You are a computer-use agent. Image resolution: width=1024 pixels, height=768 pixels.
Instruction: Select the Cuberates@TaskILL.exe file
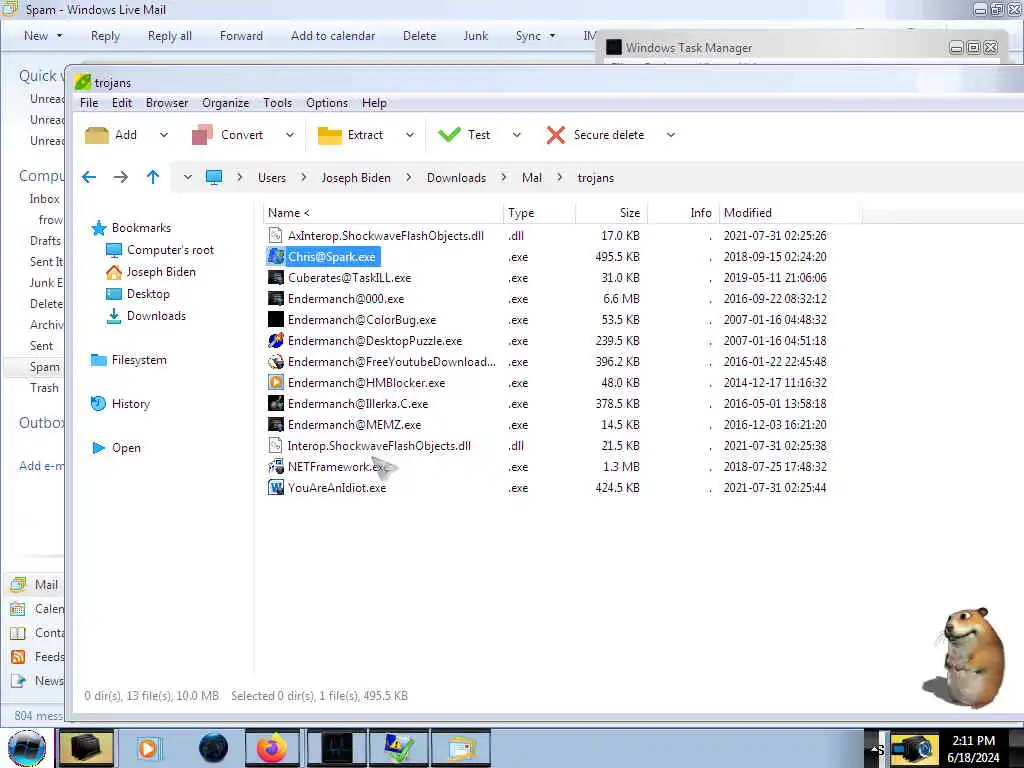coord(349,278)
